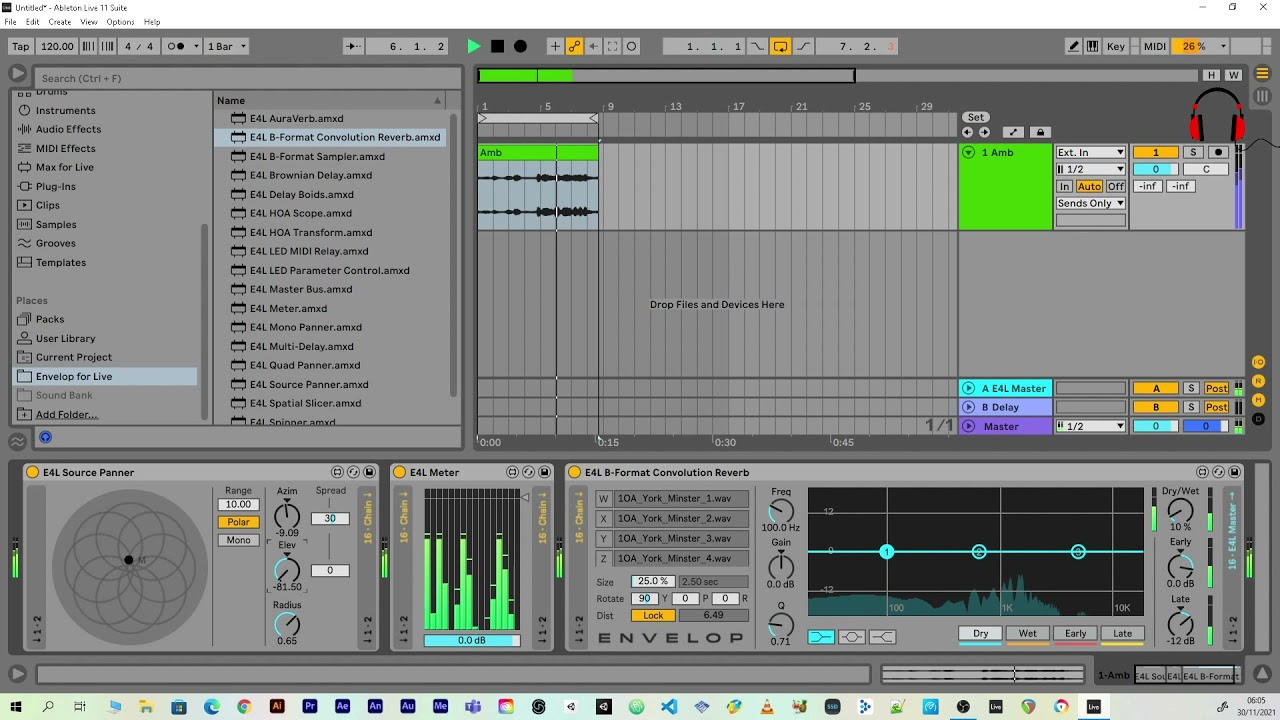Arm the 1 Amb track for recording
The image size is (1280, 720).
click(1218, 152)
